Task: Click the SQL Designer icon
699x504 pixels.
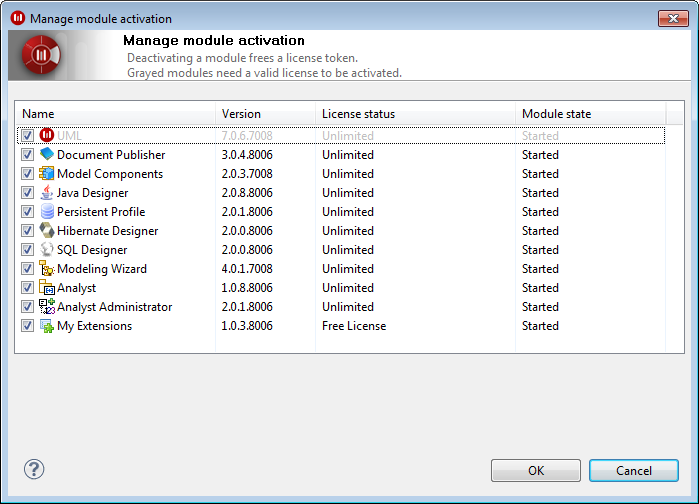Action: [47, 250]
